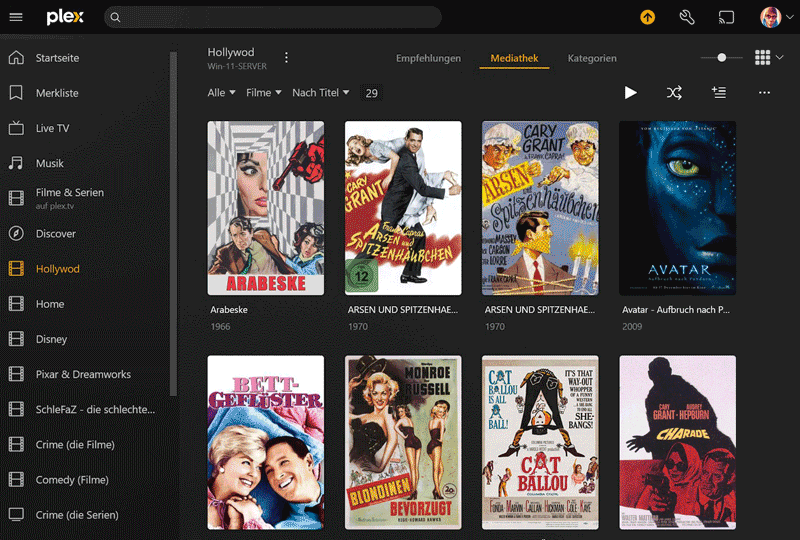Open the orange update arrow icon
This screenshot has width=800, height=540.
[647, 17]
